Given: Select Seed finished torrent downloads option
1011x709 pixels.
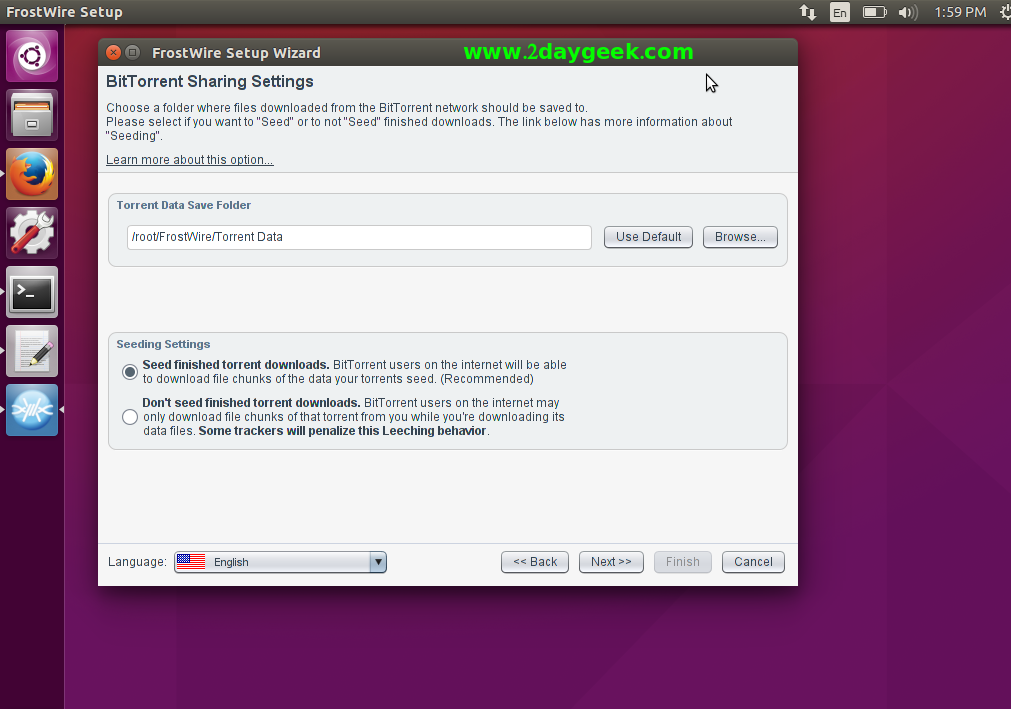Looking at the screenshot, I should click(x=130, y=372).
